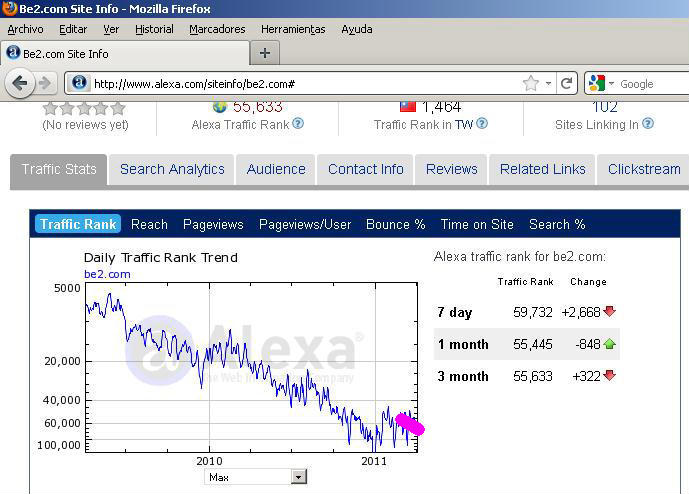Click the Taiwan flag icon
689x494 pixels.
coord(408,106)
